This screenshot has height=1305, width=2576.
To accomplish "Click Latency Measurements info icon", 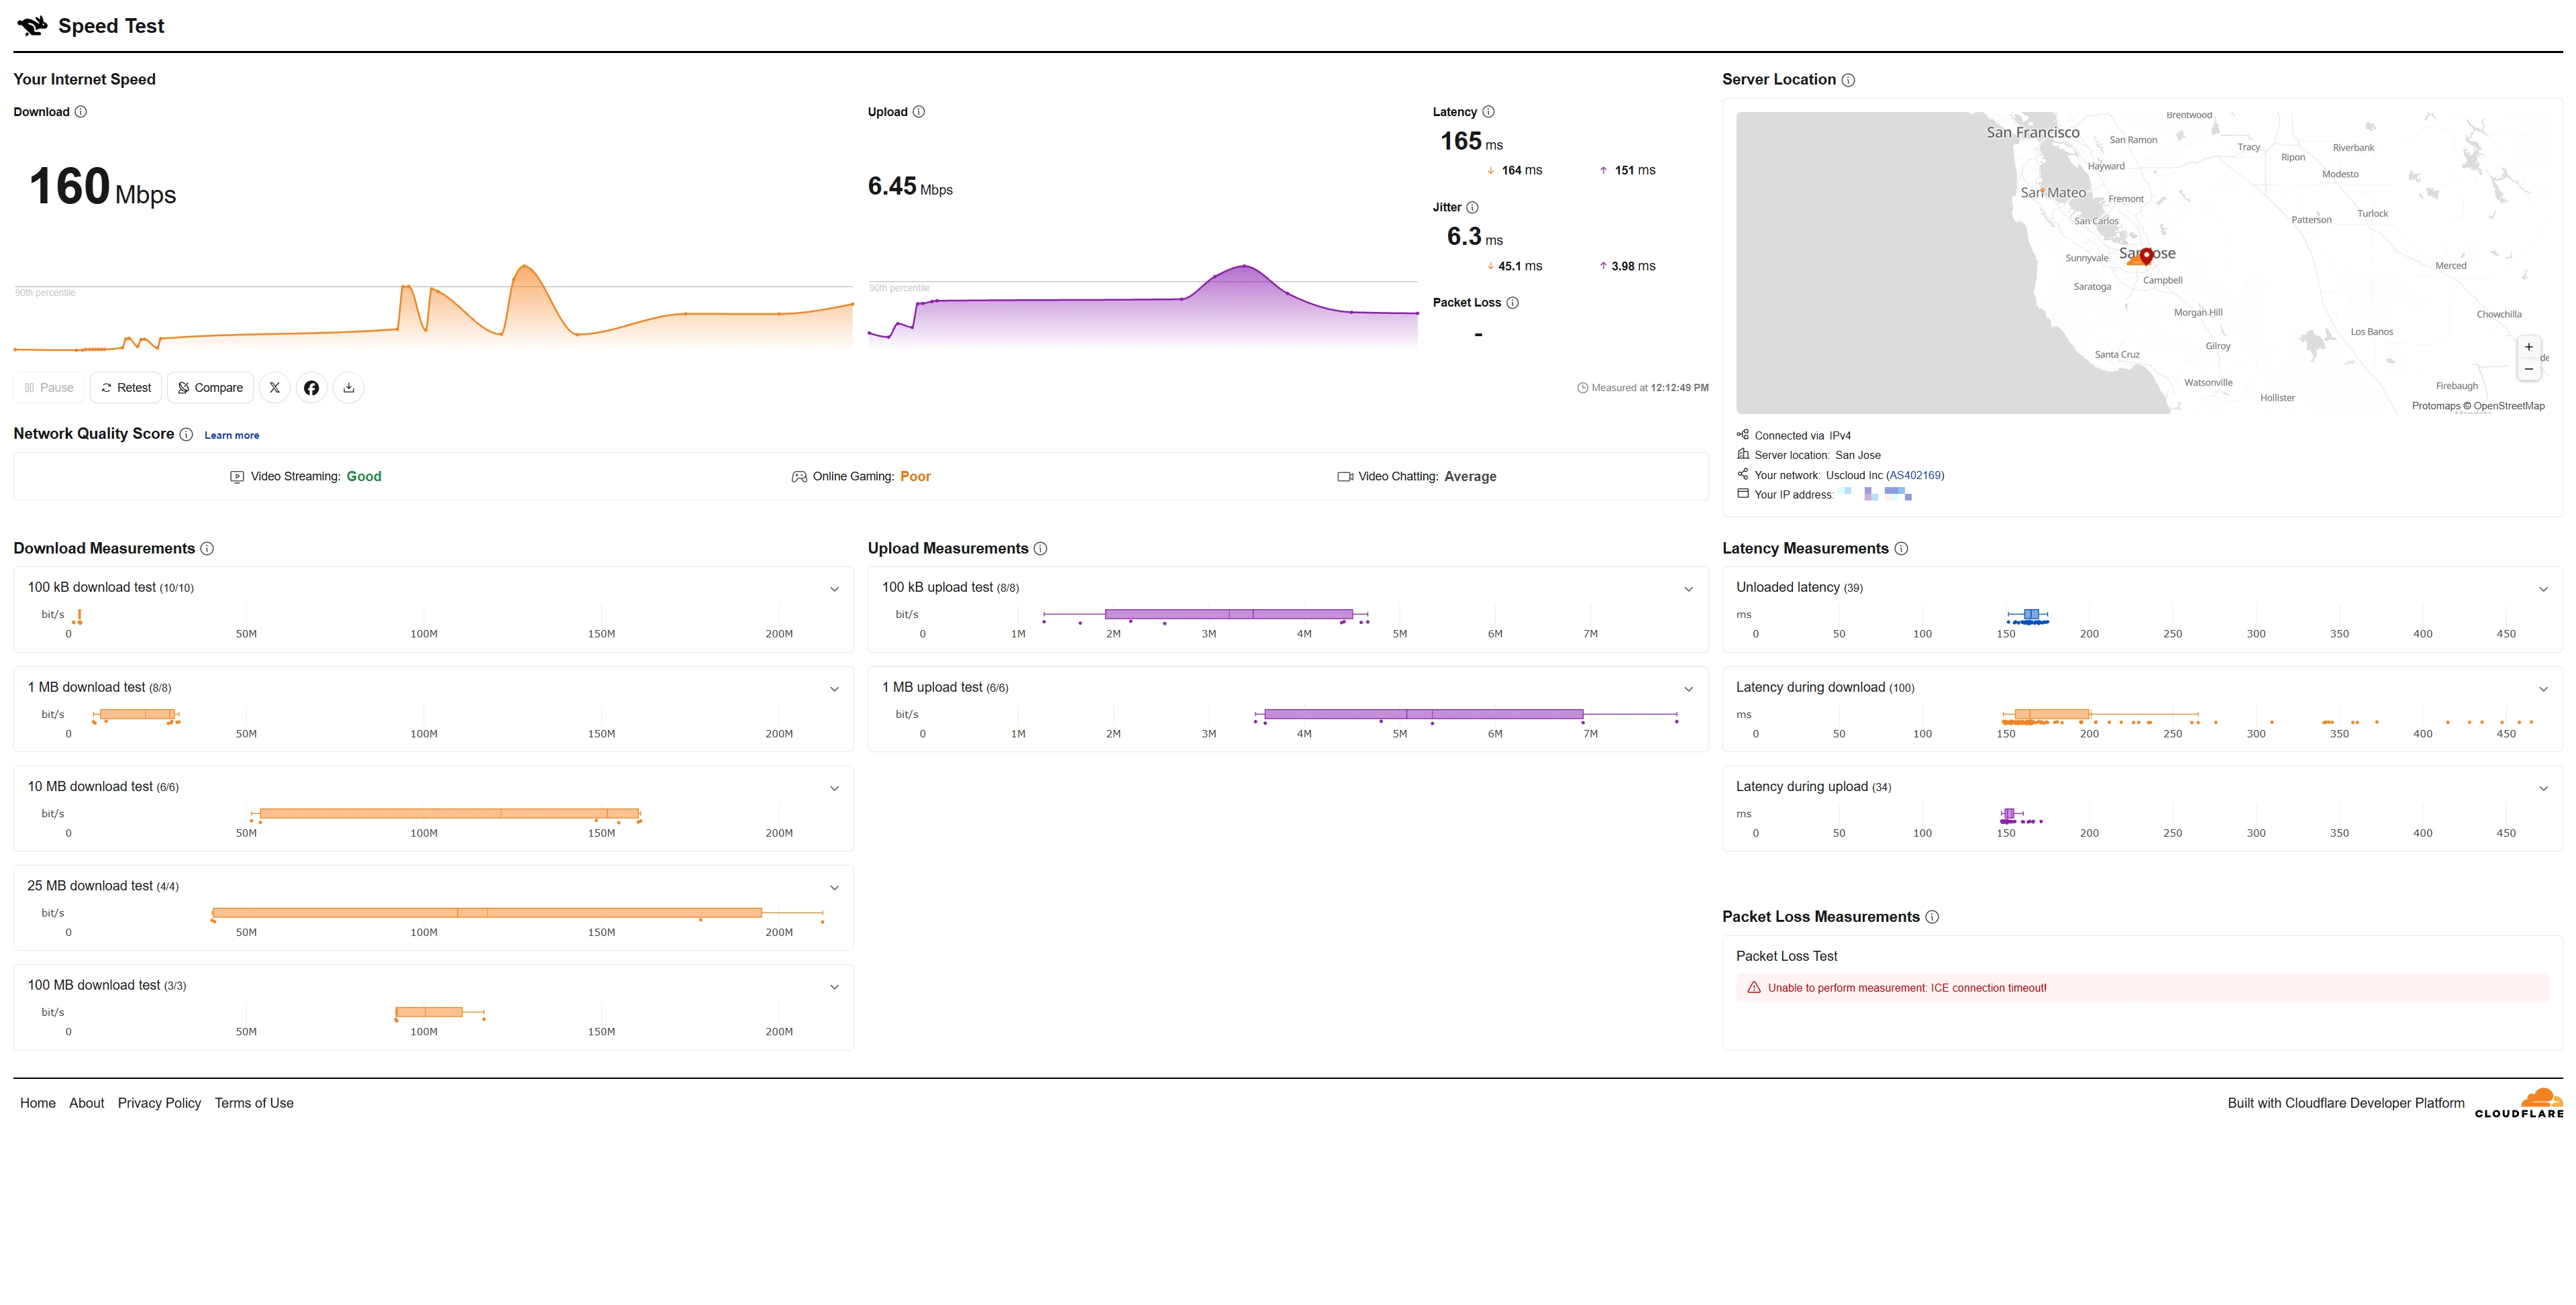I will (1901, 549).
